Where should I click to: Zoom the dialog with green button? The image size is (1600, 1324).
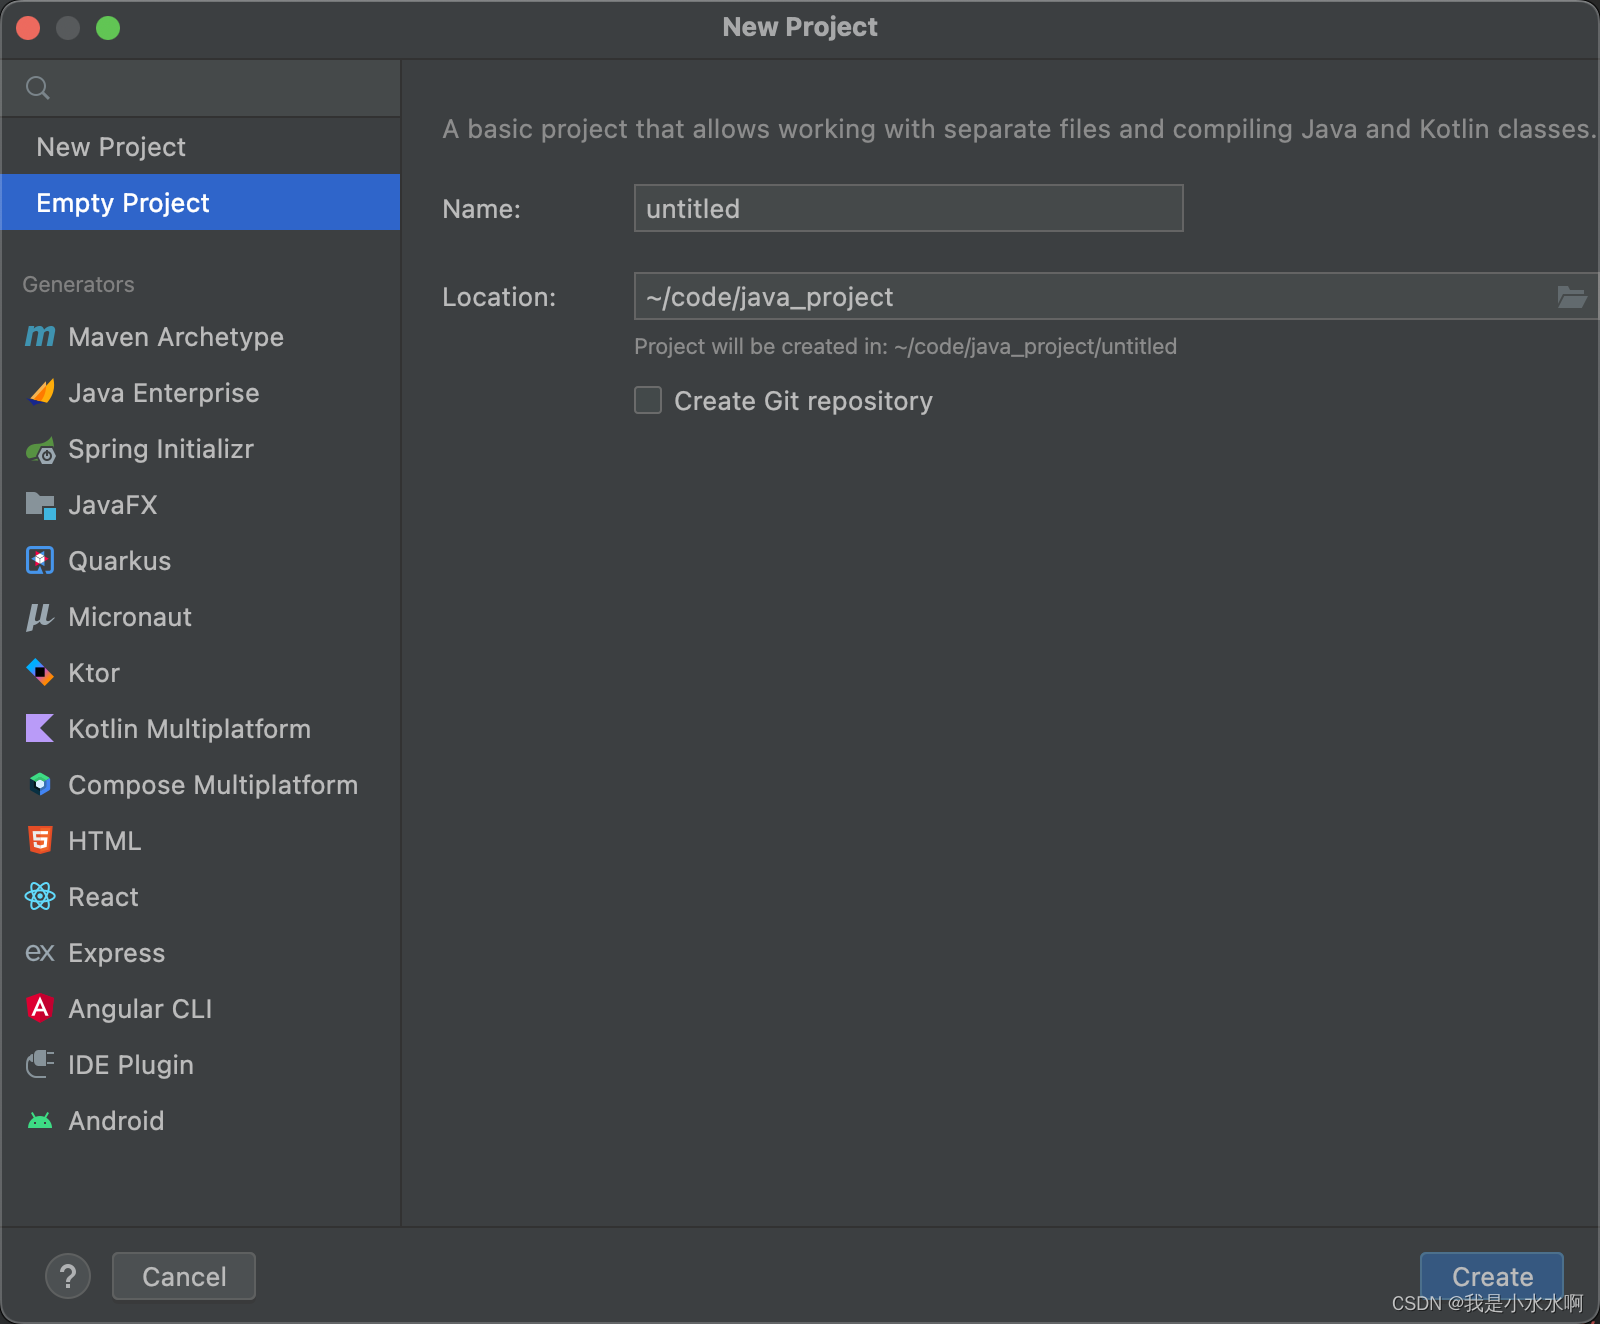[108, 28]
